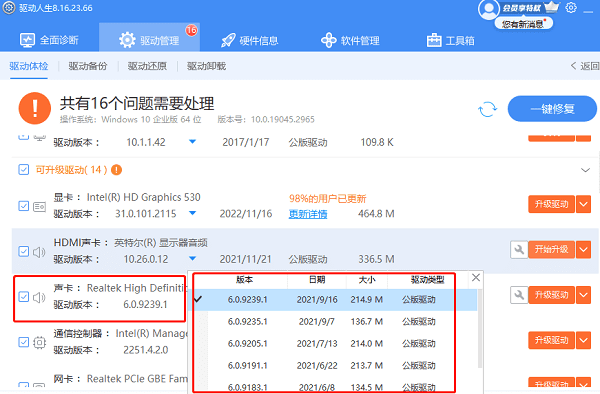600x394 pixels.
Task: Click the 一键修复 button
Action: (552, 109)
